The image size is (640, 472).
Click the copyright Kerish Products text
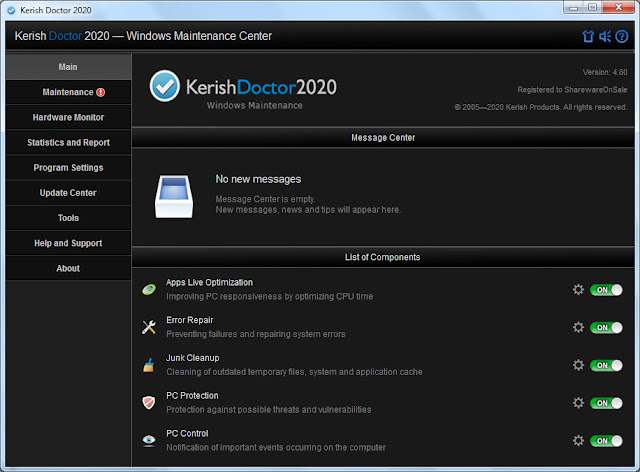pyautogui.click(x=540, y=107)
